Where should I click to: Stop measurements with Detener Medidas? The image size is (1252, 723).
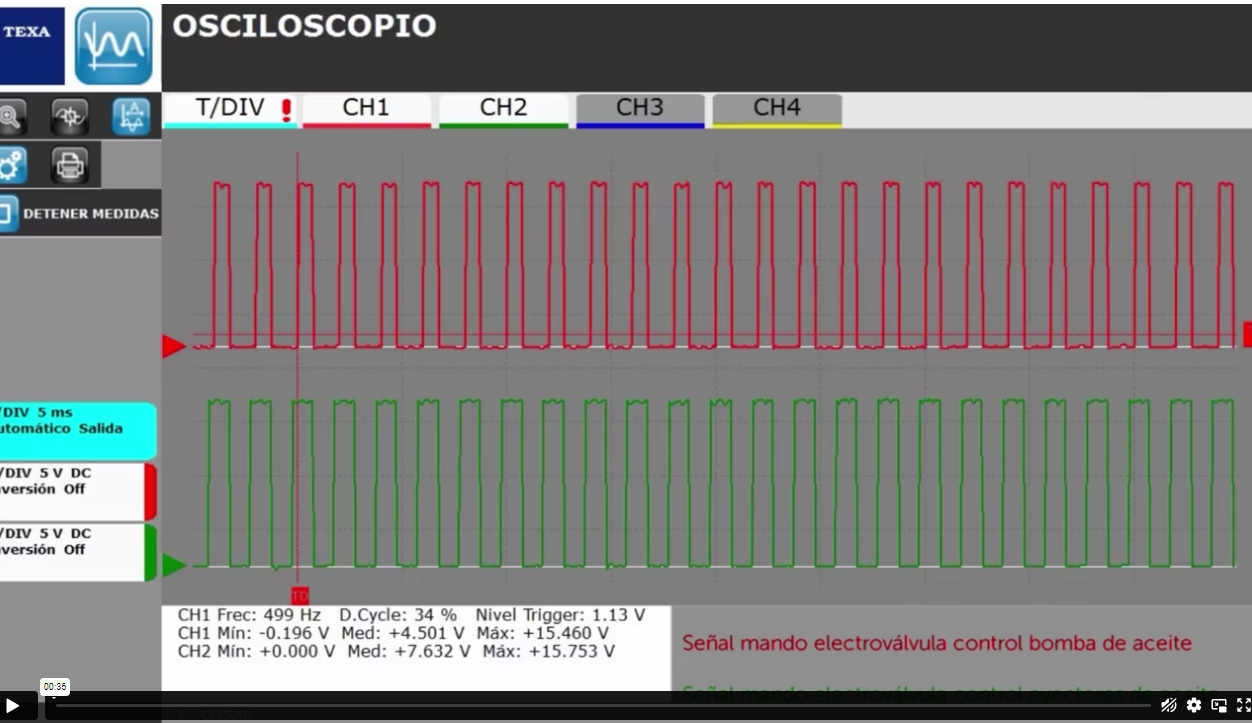80,213
